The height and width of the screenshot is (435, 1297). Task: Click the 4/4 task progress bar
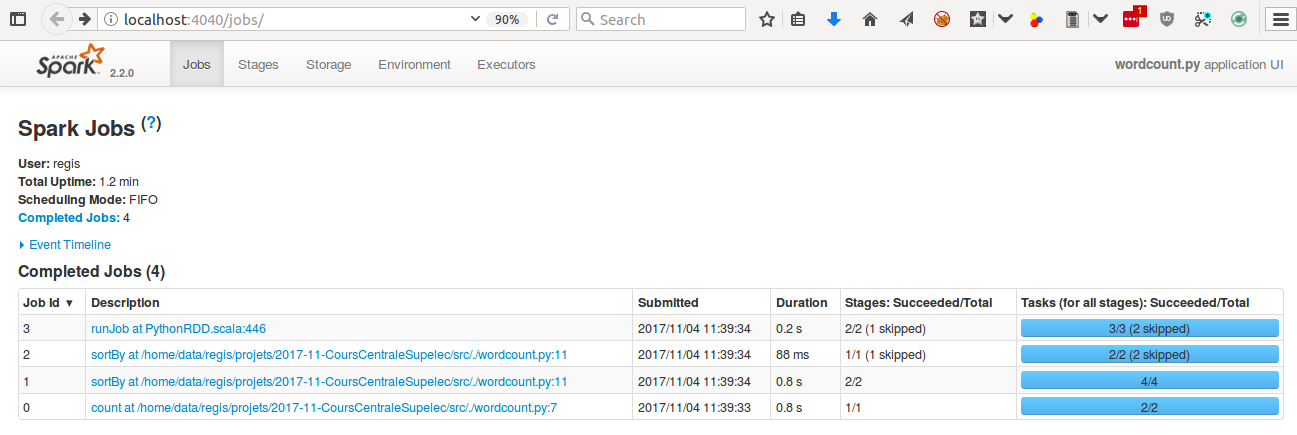point(1149,380)
